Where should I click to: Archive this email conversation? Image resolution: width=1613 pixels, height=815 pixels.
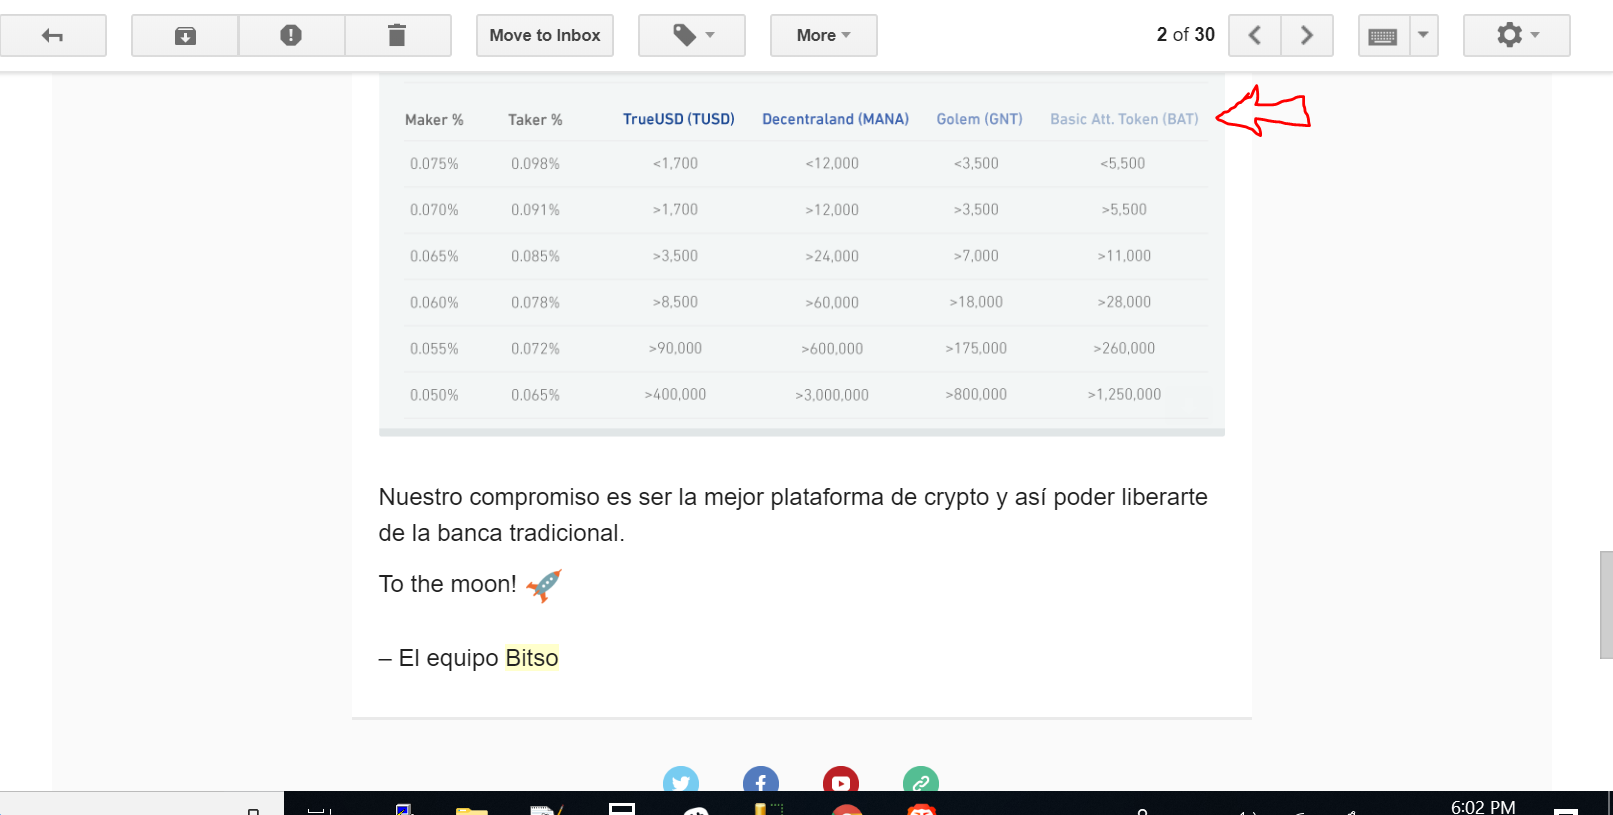(185, 36)
